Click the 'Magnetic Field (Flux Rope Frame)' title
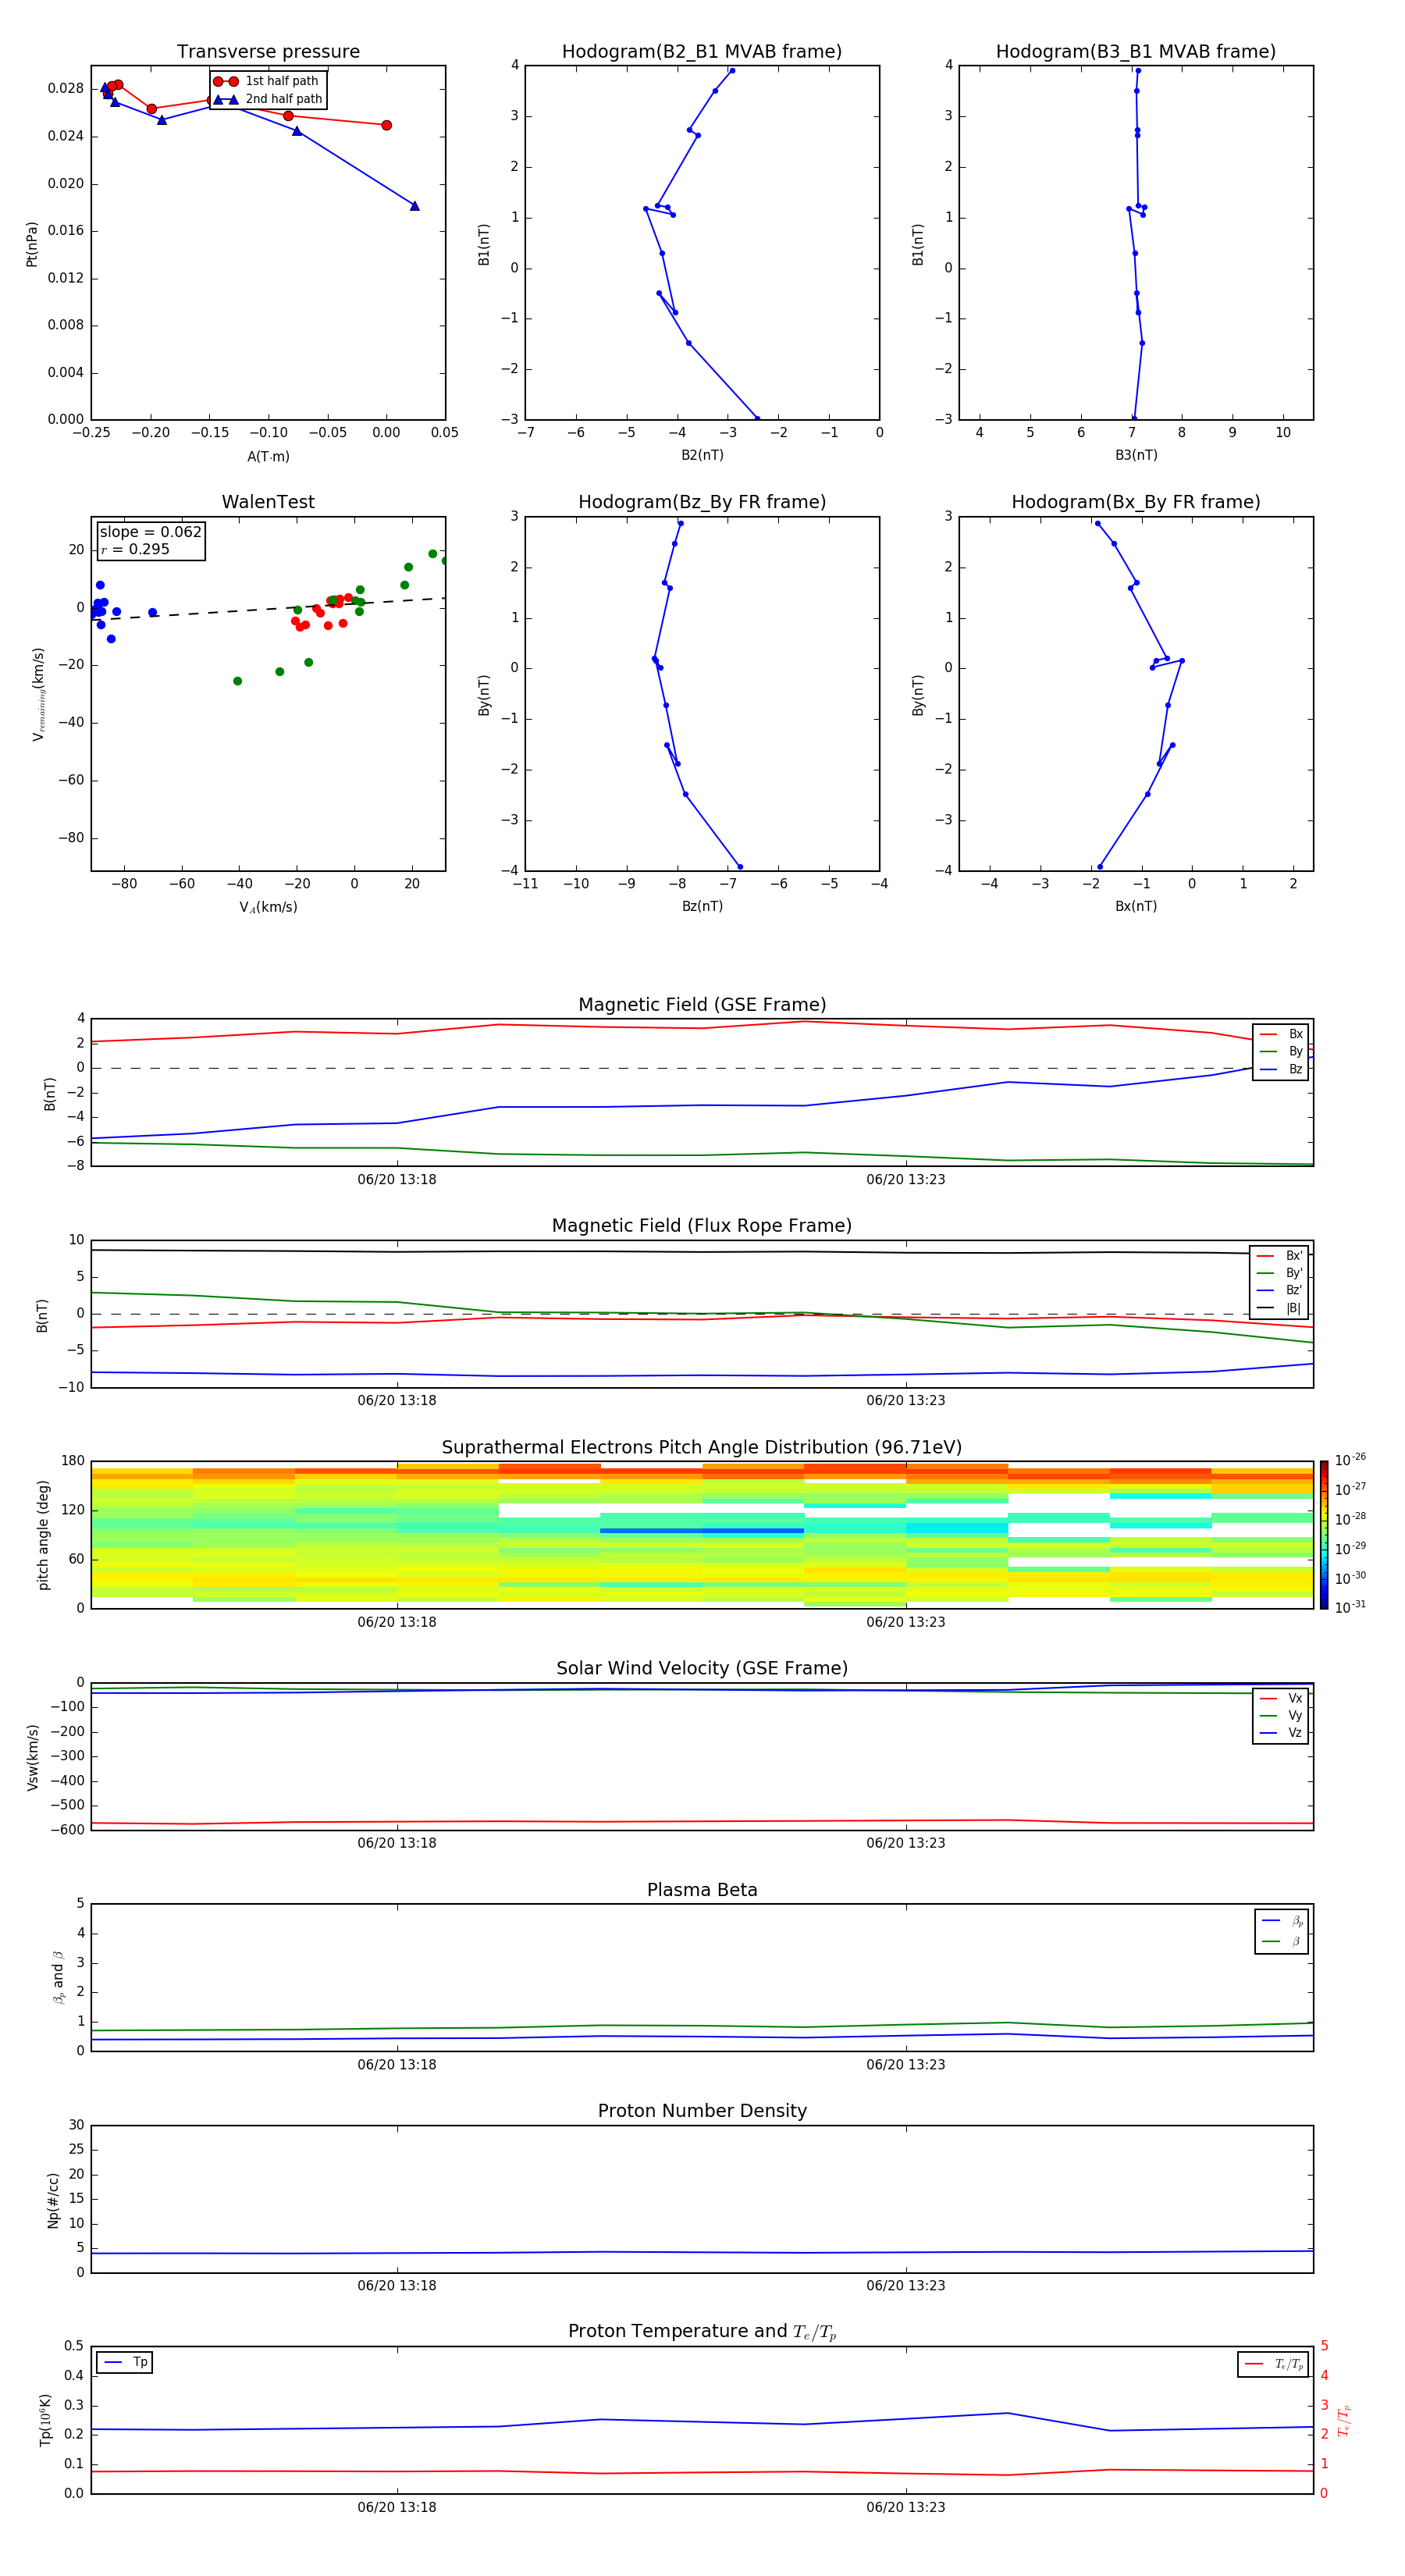This screenshot has width=1405, height=2576. (x=702, y=1226)
